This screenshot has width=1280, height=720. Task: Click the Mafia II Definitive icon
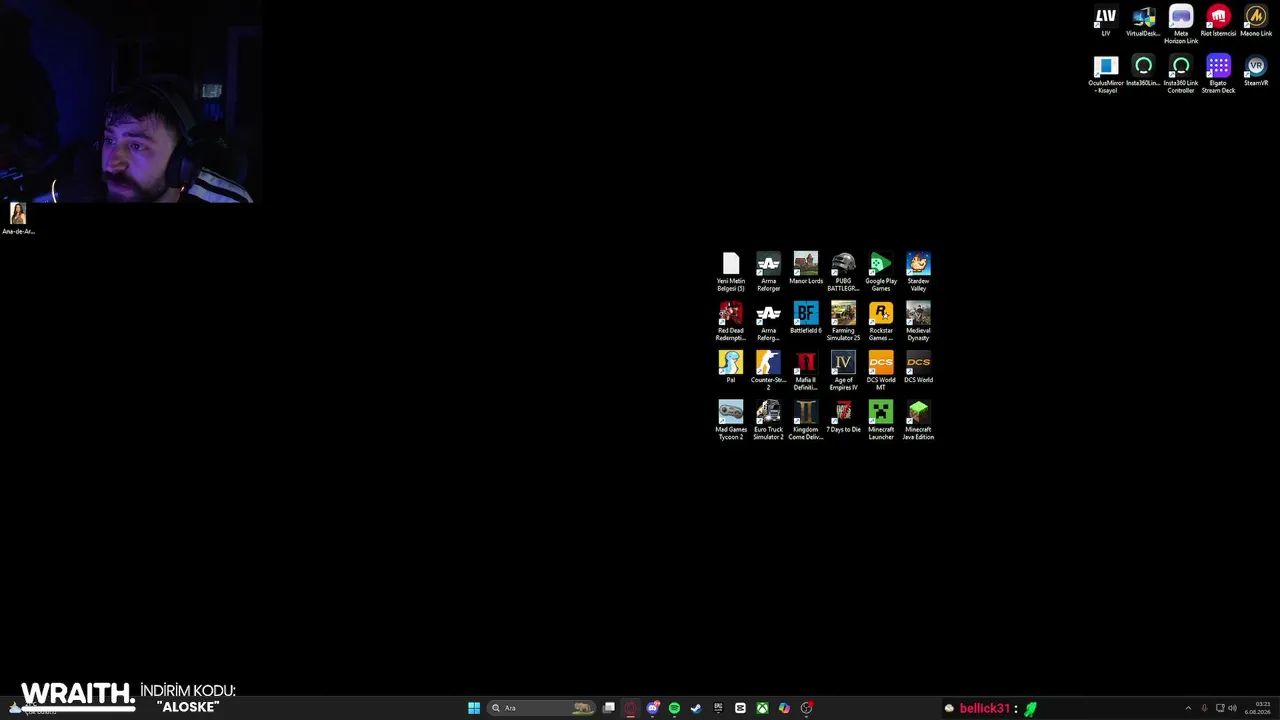point(806,371)
